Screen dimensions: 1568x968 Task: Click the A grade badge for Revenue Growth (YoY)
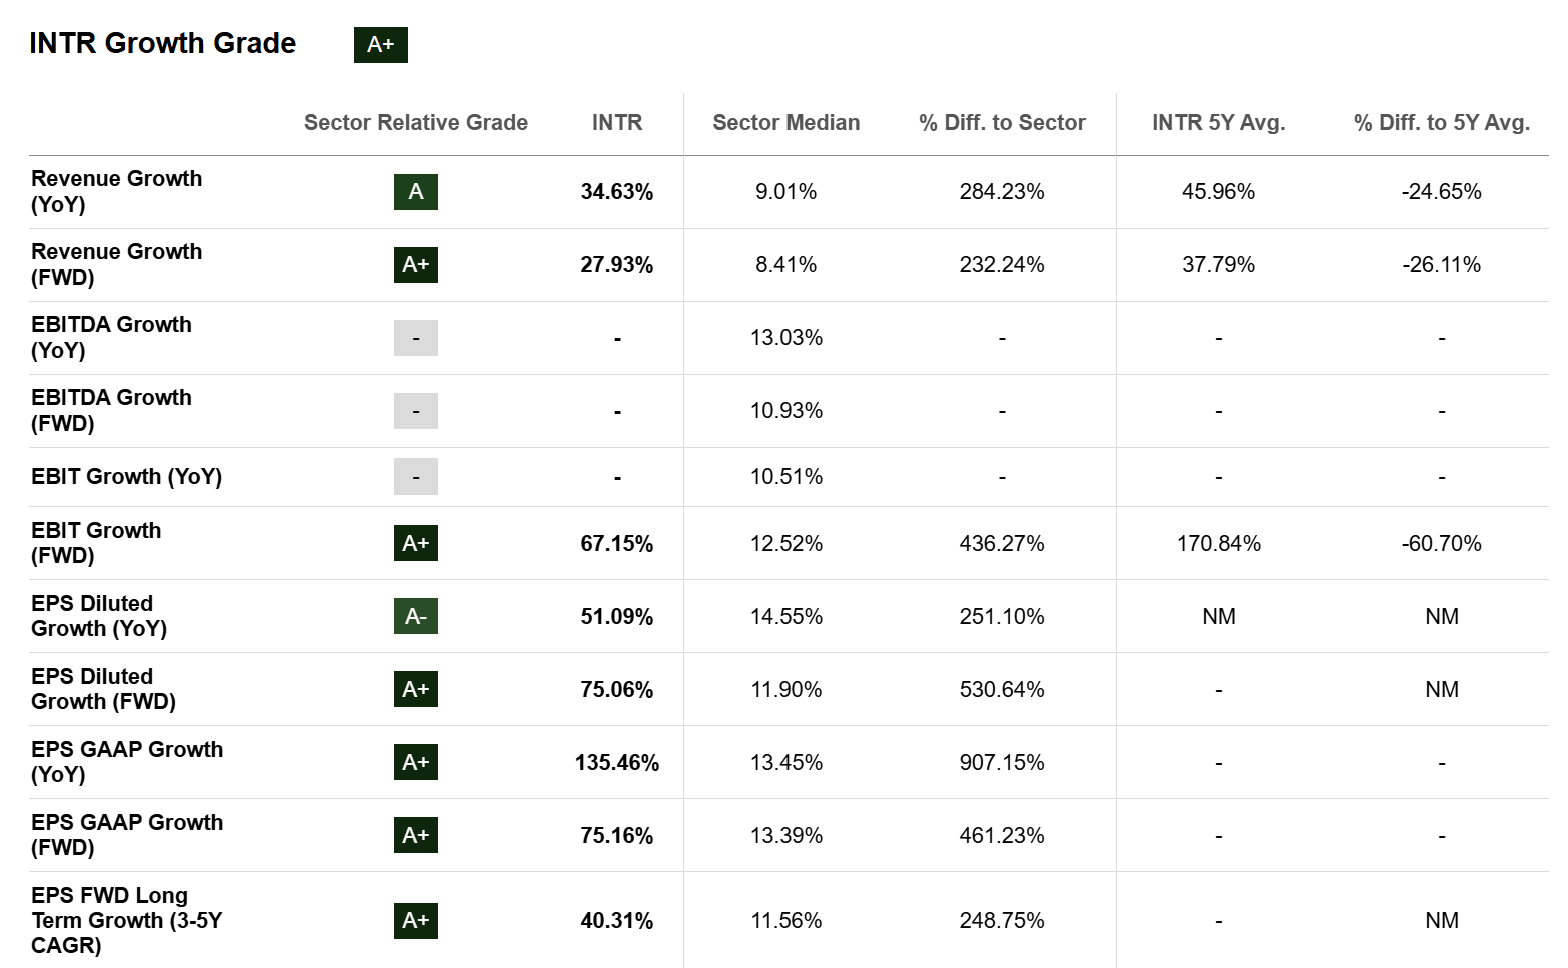415,192
